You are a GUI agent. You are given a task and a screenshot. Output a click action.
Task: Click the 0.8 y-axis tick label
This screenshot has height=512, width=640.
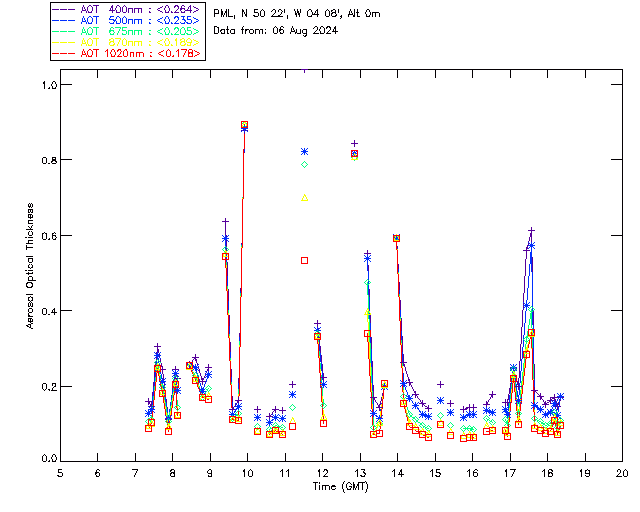[x=49, y=160]
